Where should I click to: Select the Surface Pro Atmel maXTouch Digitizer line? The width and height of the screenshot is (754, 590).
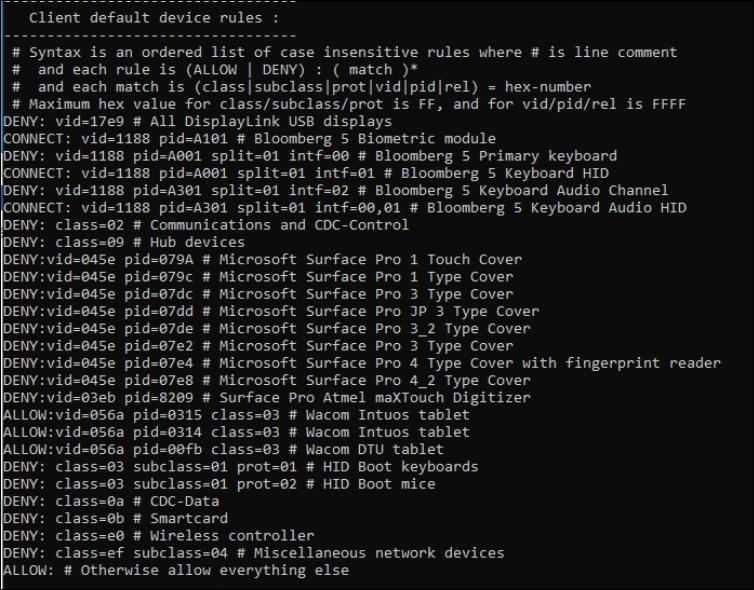[x=266, y=397]
